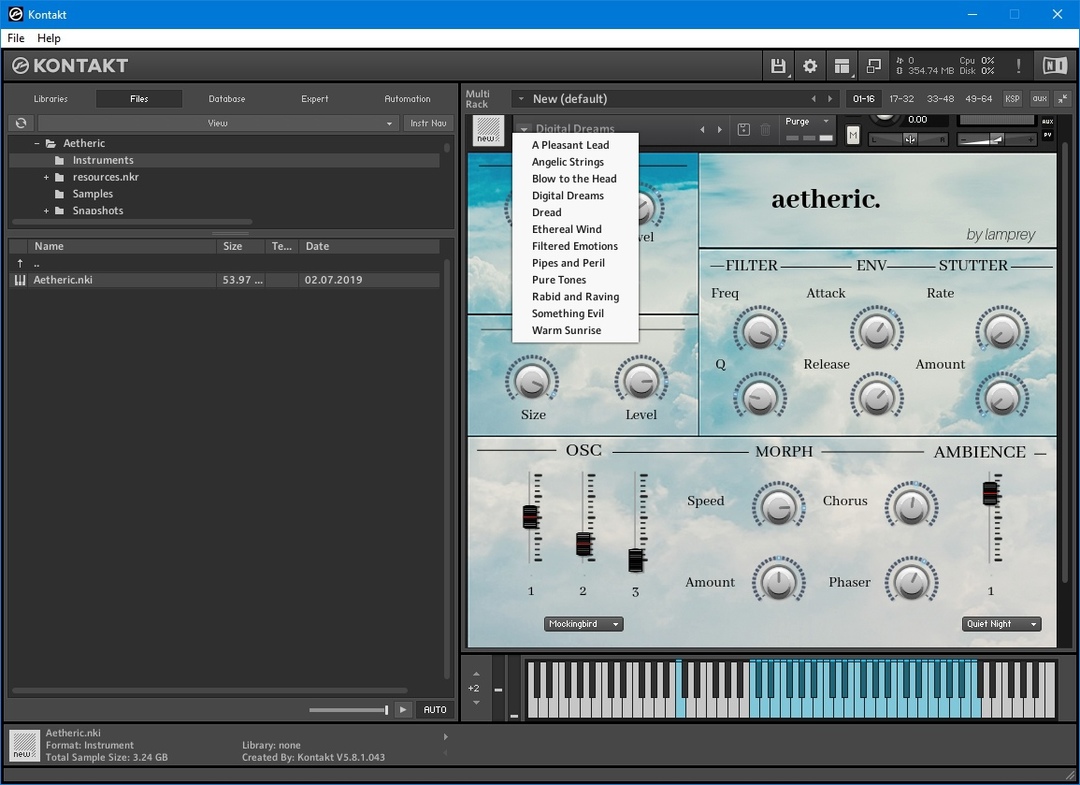Open the Quiet Night ambience dropdown
The height and width of the screenshot is (785, 1080).
click(1002, 624)
